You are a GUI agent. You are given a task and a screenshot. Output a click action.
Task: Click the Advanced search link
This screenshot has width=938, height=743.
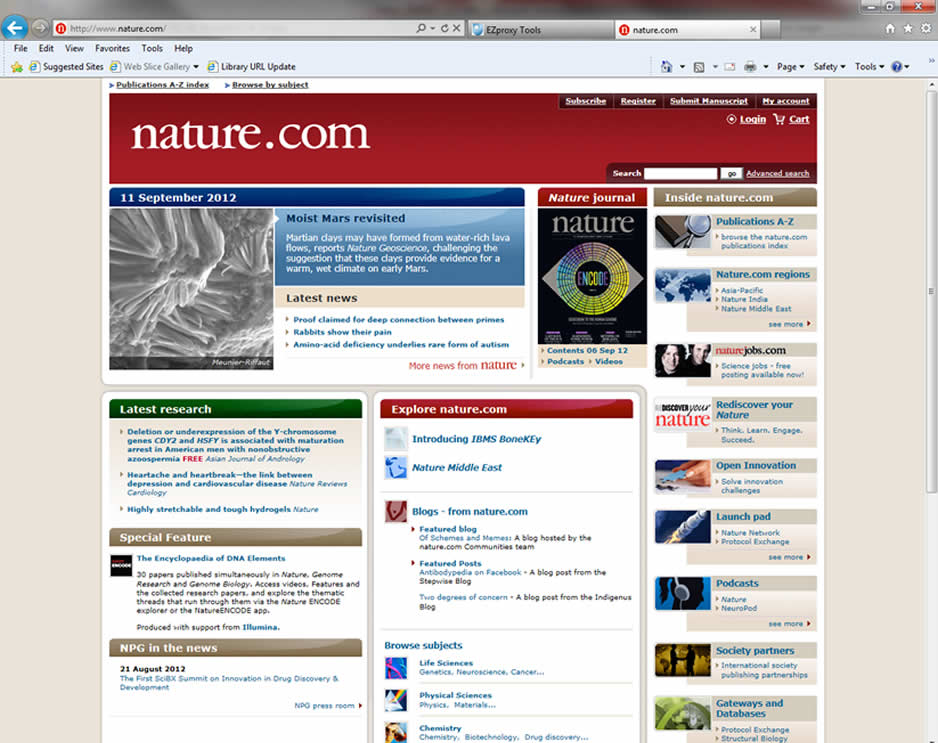(778, 173)
